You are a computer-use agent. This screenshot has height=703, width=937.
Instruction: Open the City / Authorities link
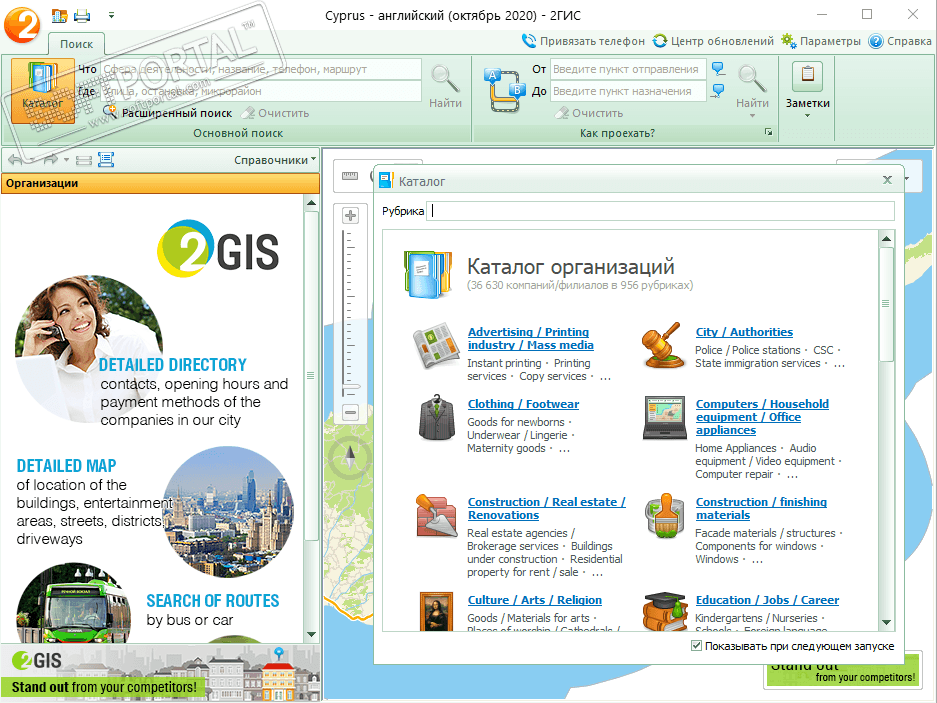[x=744, y=332]
